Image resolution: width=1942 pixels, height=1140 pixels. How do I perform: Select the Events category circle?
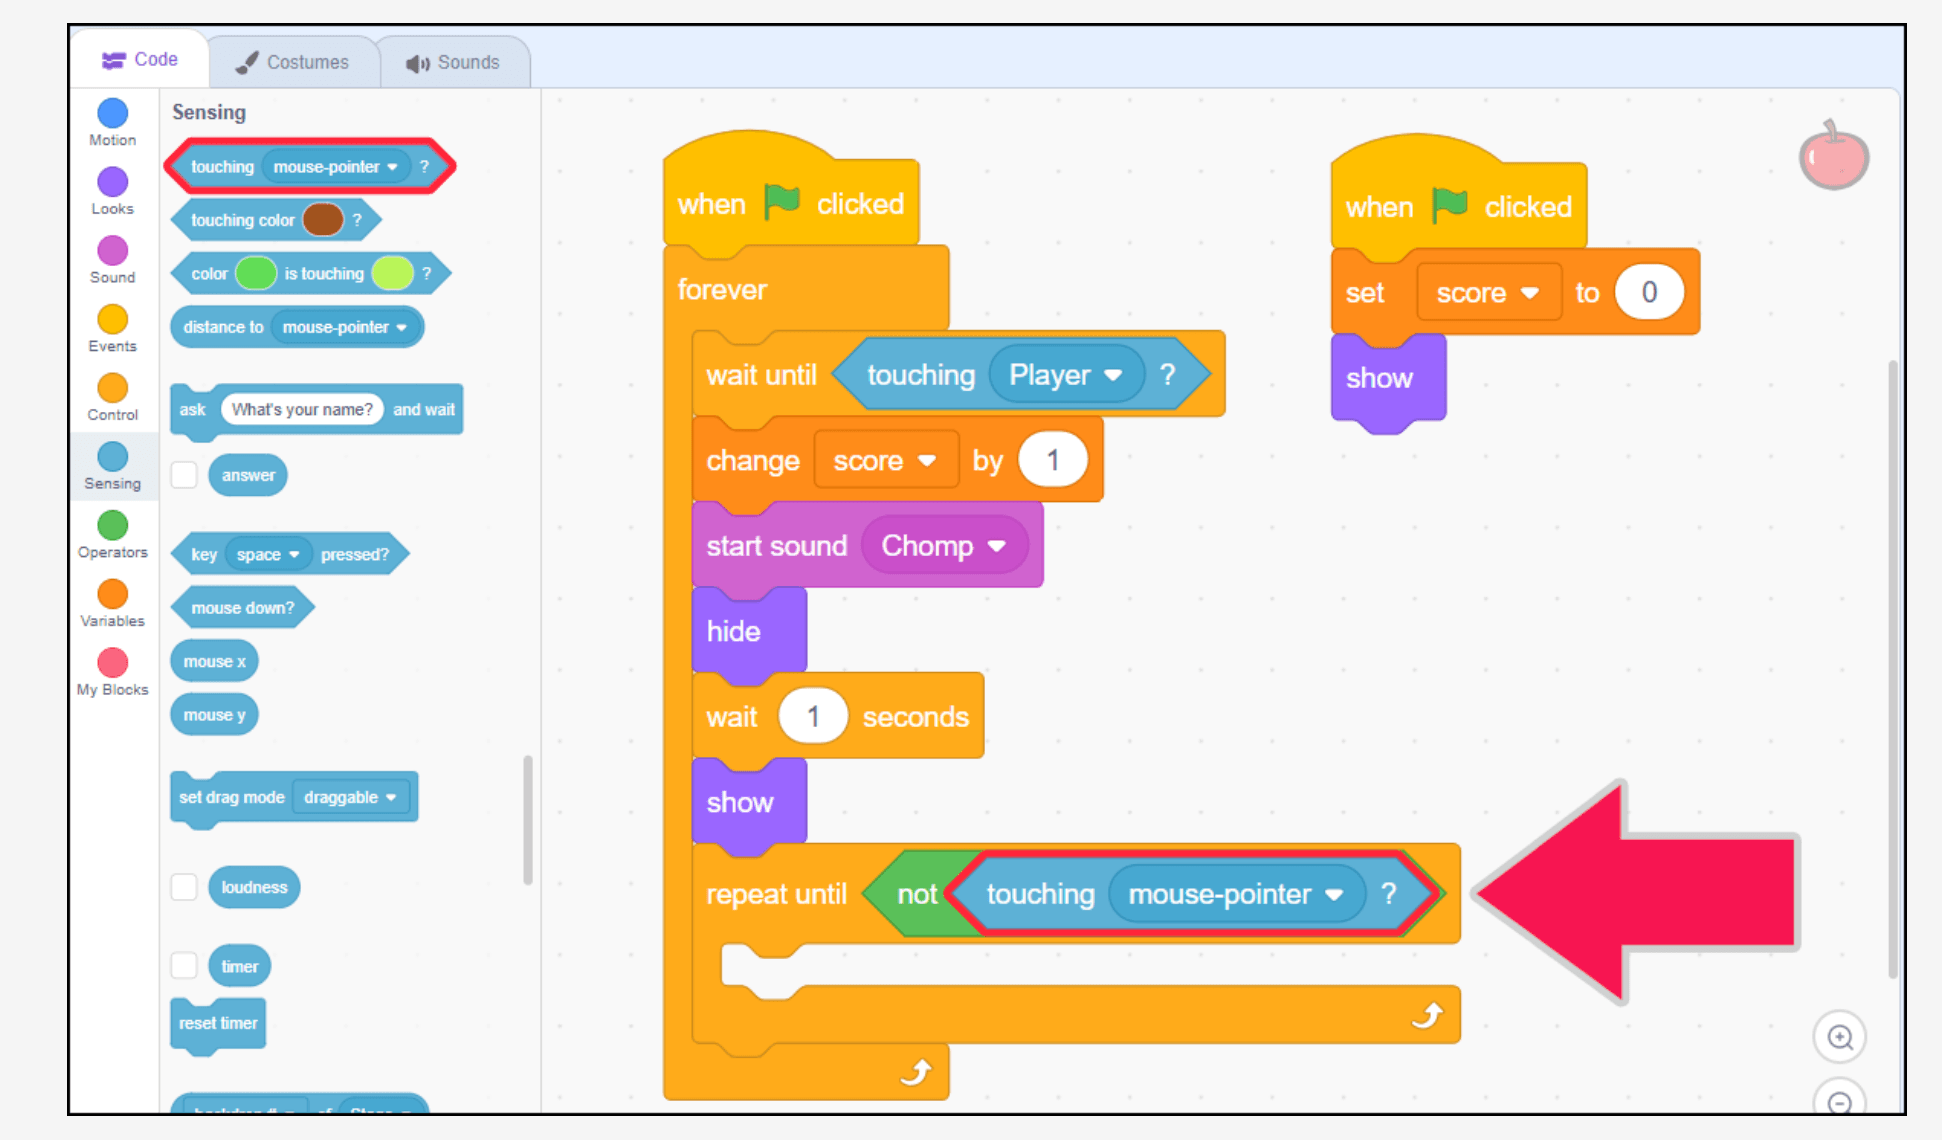point(112,319)
